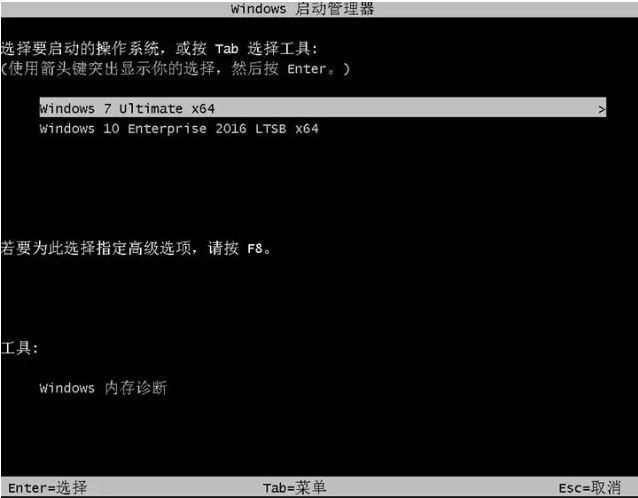The image size is (638, 498).
Task: Click the 请按 text before F8
Action: click(223, 248)
